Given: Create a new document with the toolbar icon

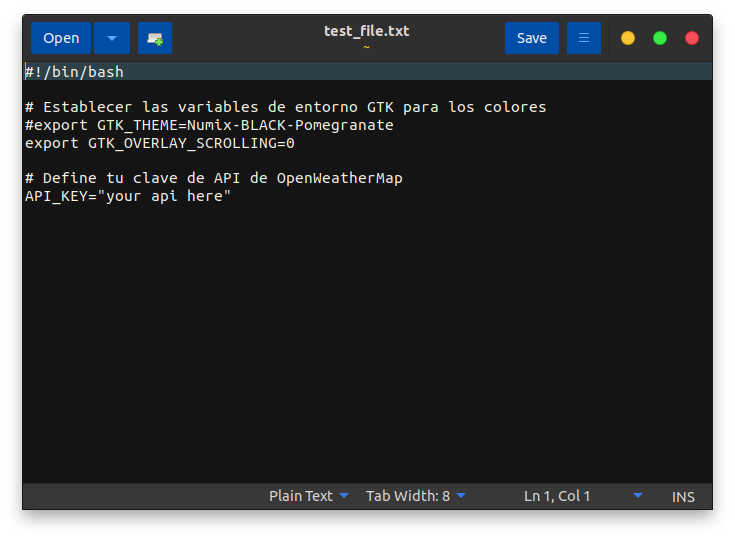Looking at the screenshot, I should point(155,38).
